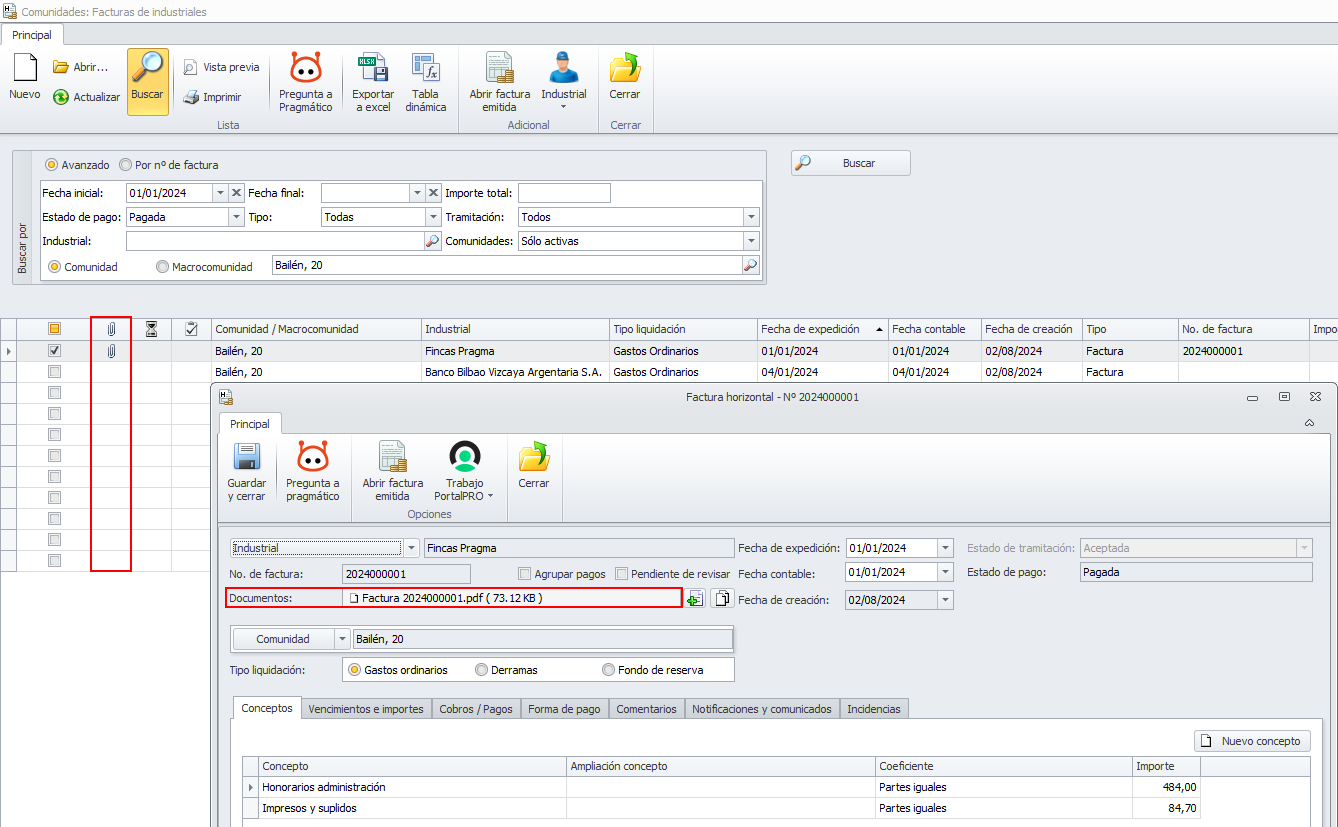Open Trabajo PortalPRO icon
1338x827 pixels.
click(464, 458)
